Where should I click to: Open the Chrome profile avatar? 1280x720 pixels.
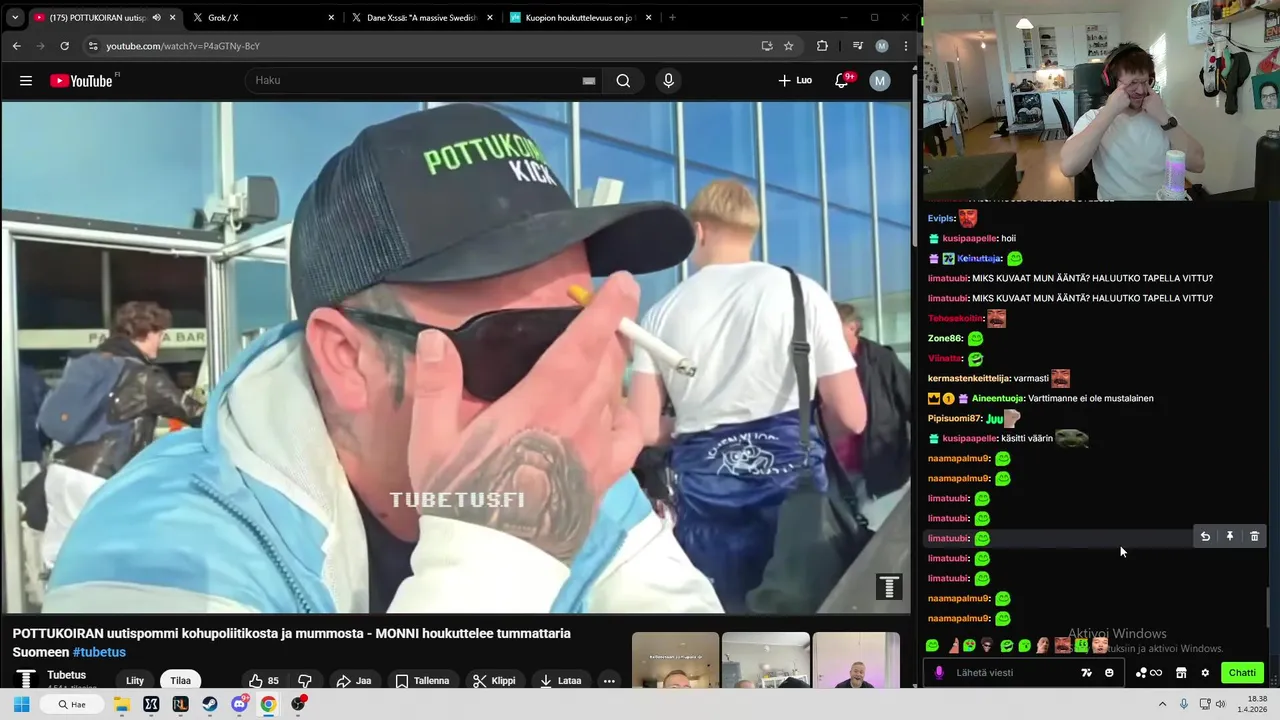point(882,46)
